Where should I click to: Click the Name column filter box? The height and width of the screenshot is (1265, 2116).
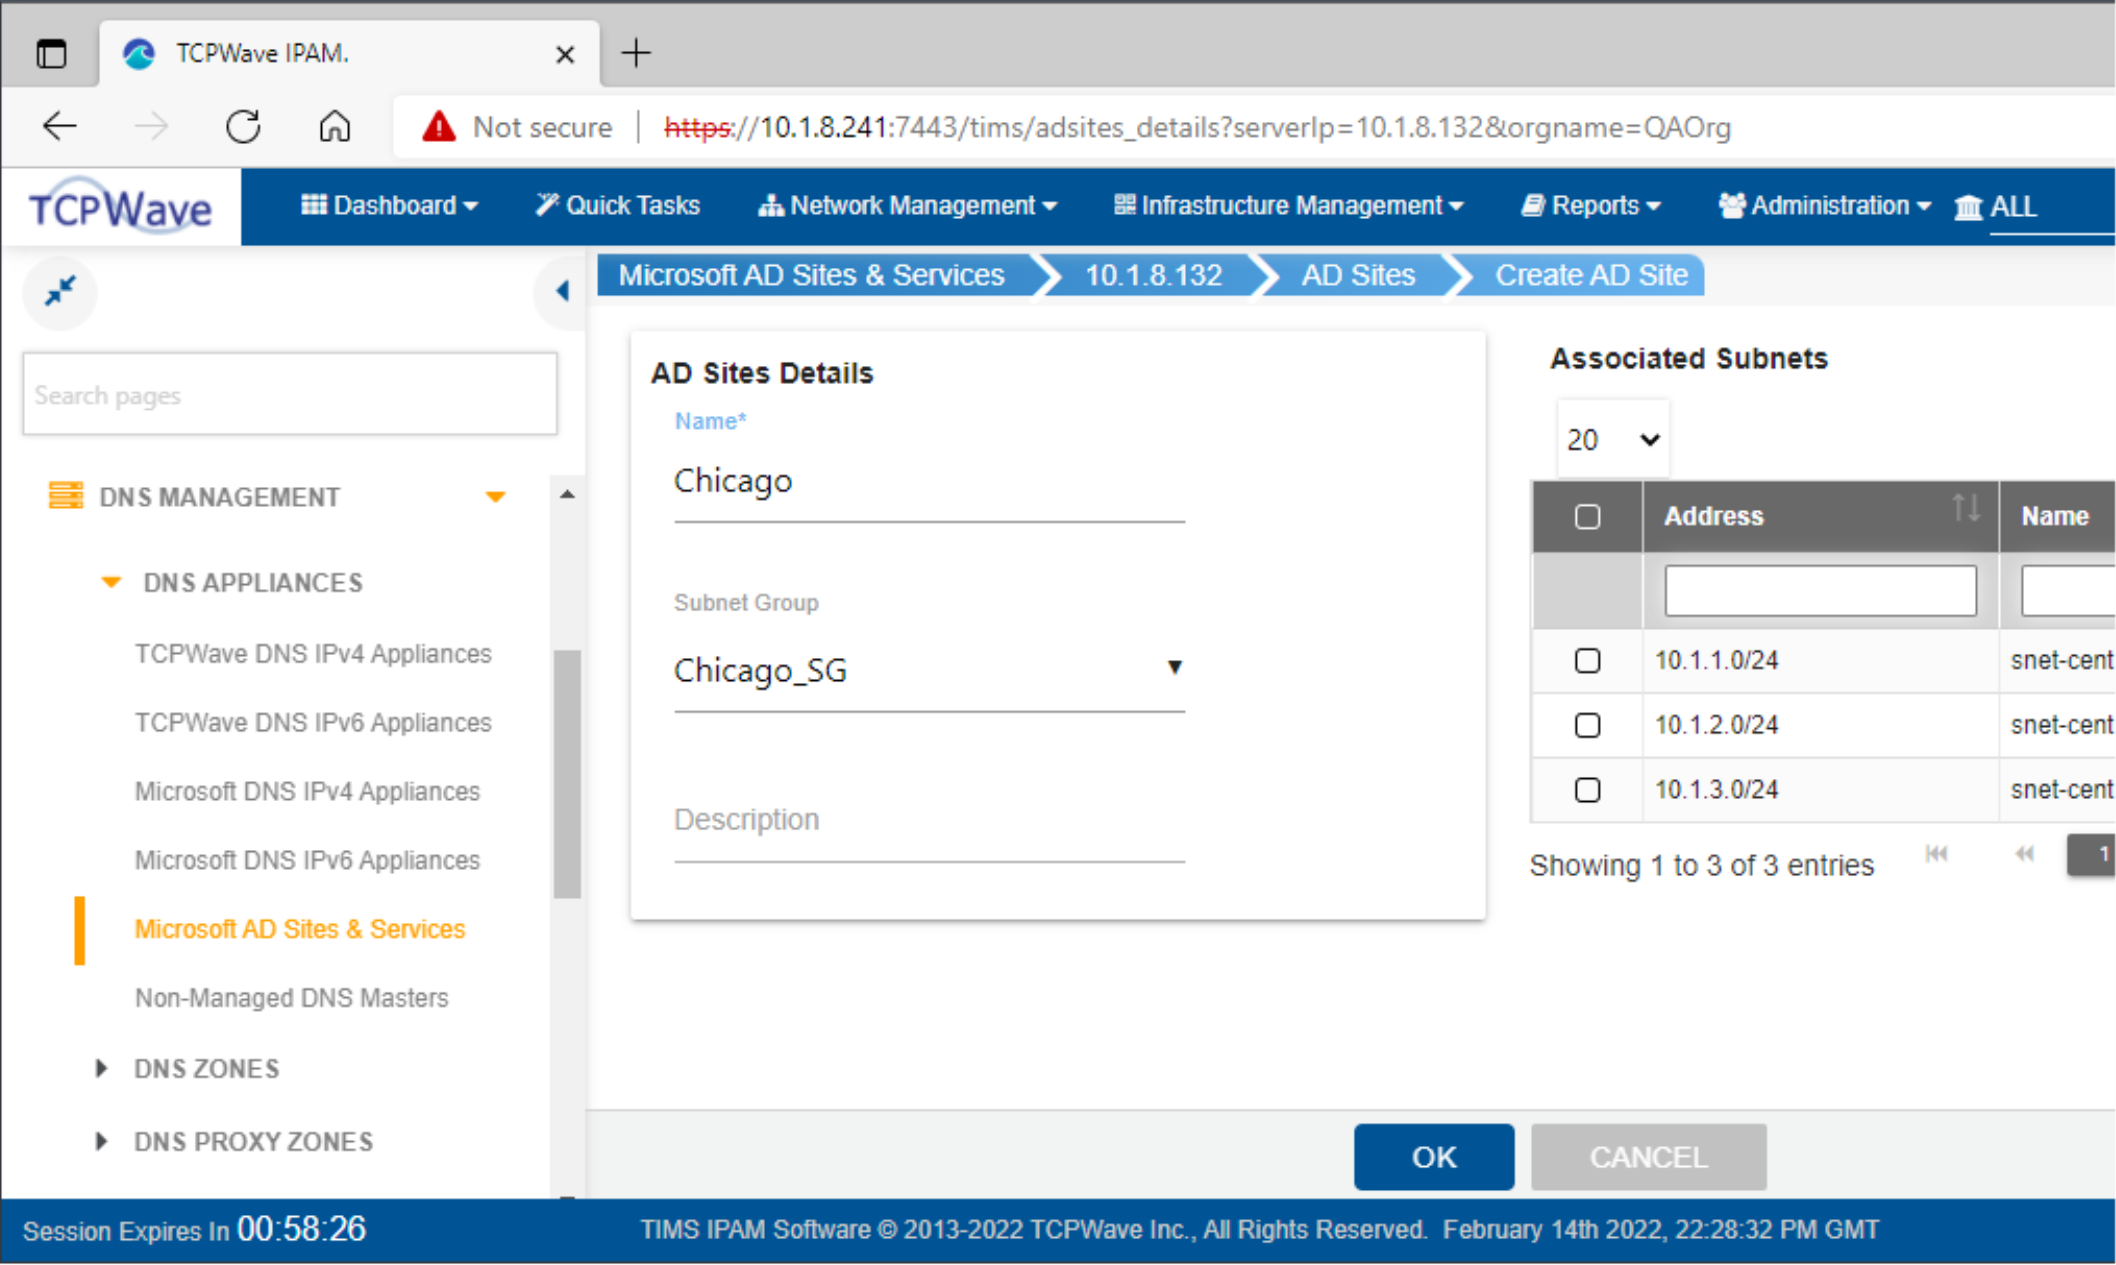coord(2068,590)
